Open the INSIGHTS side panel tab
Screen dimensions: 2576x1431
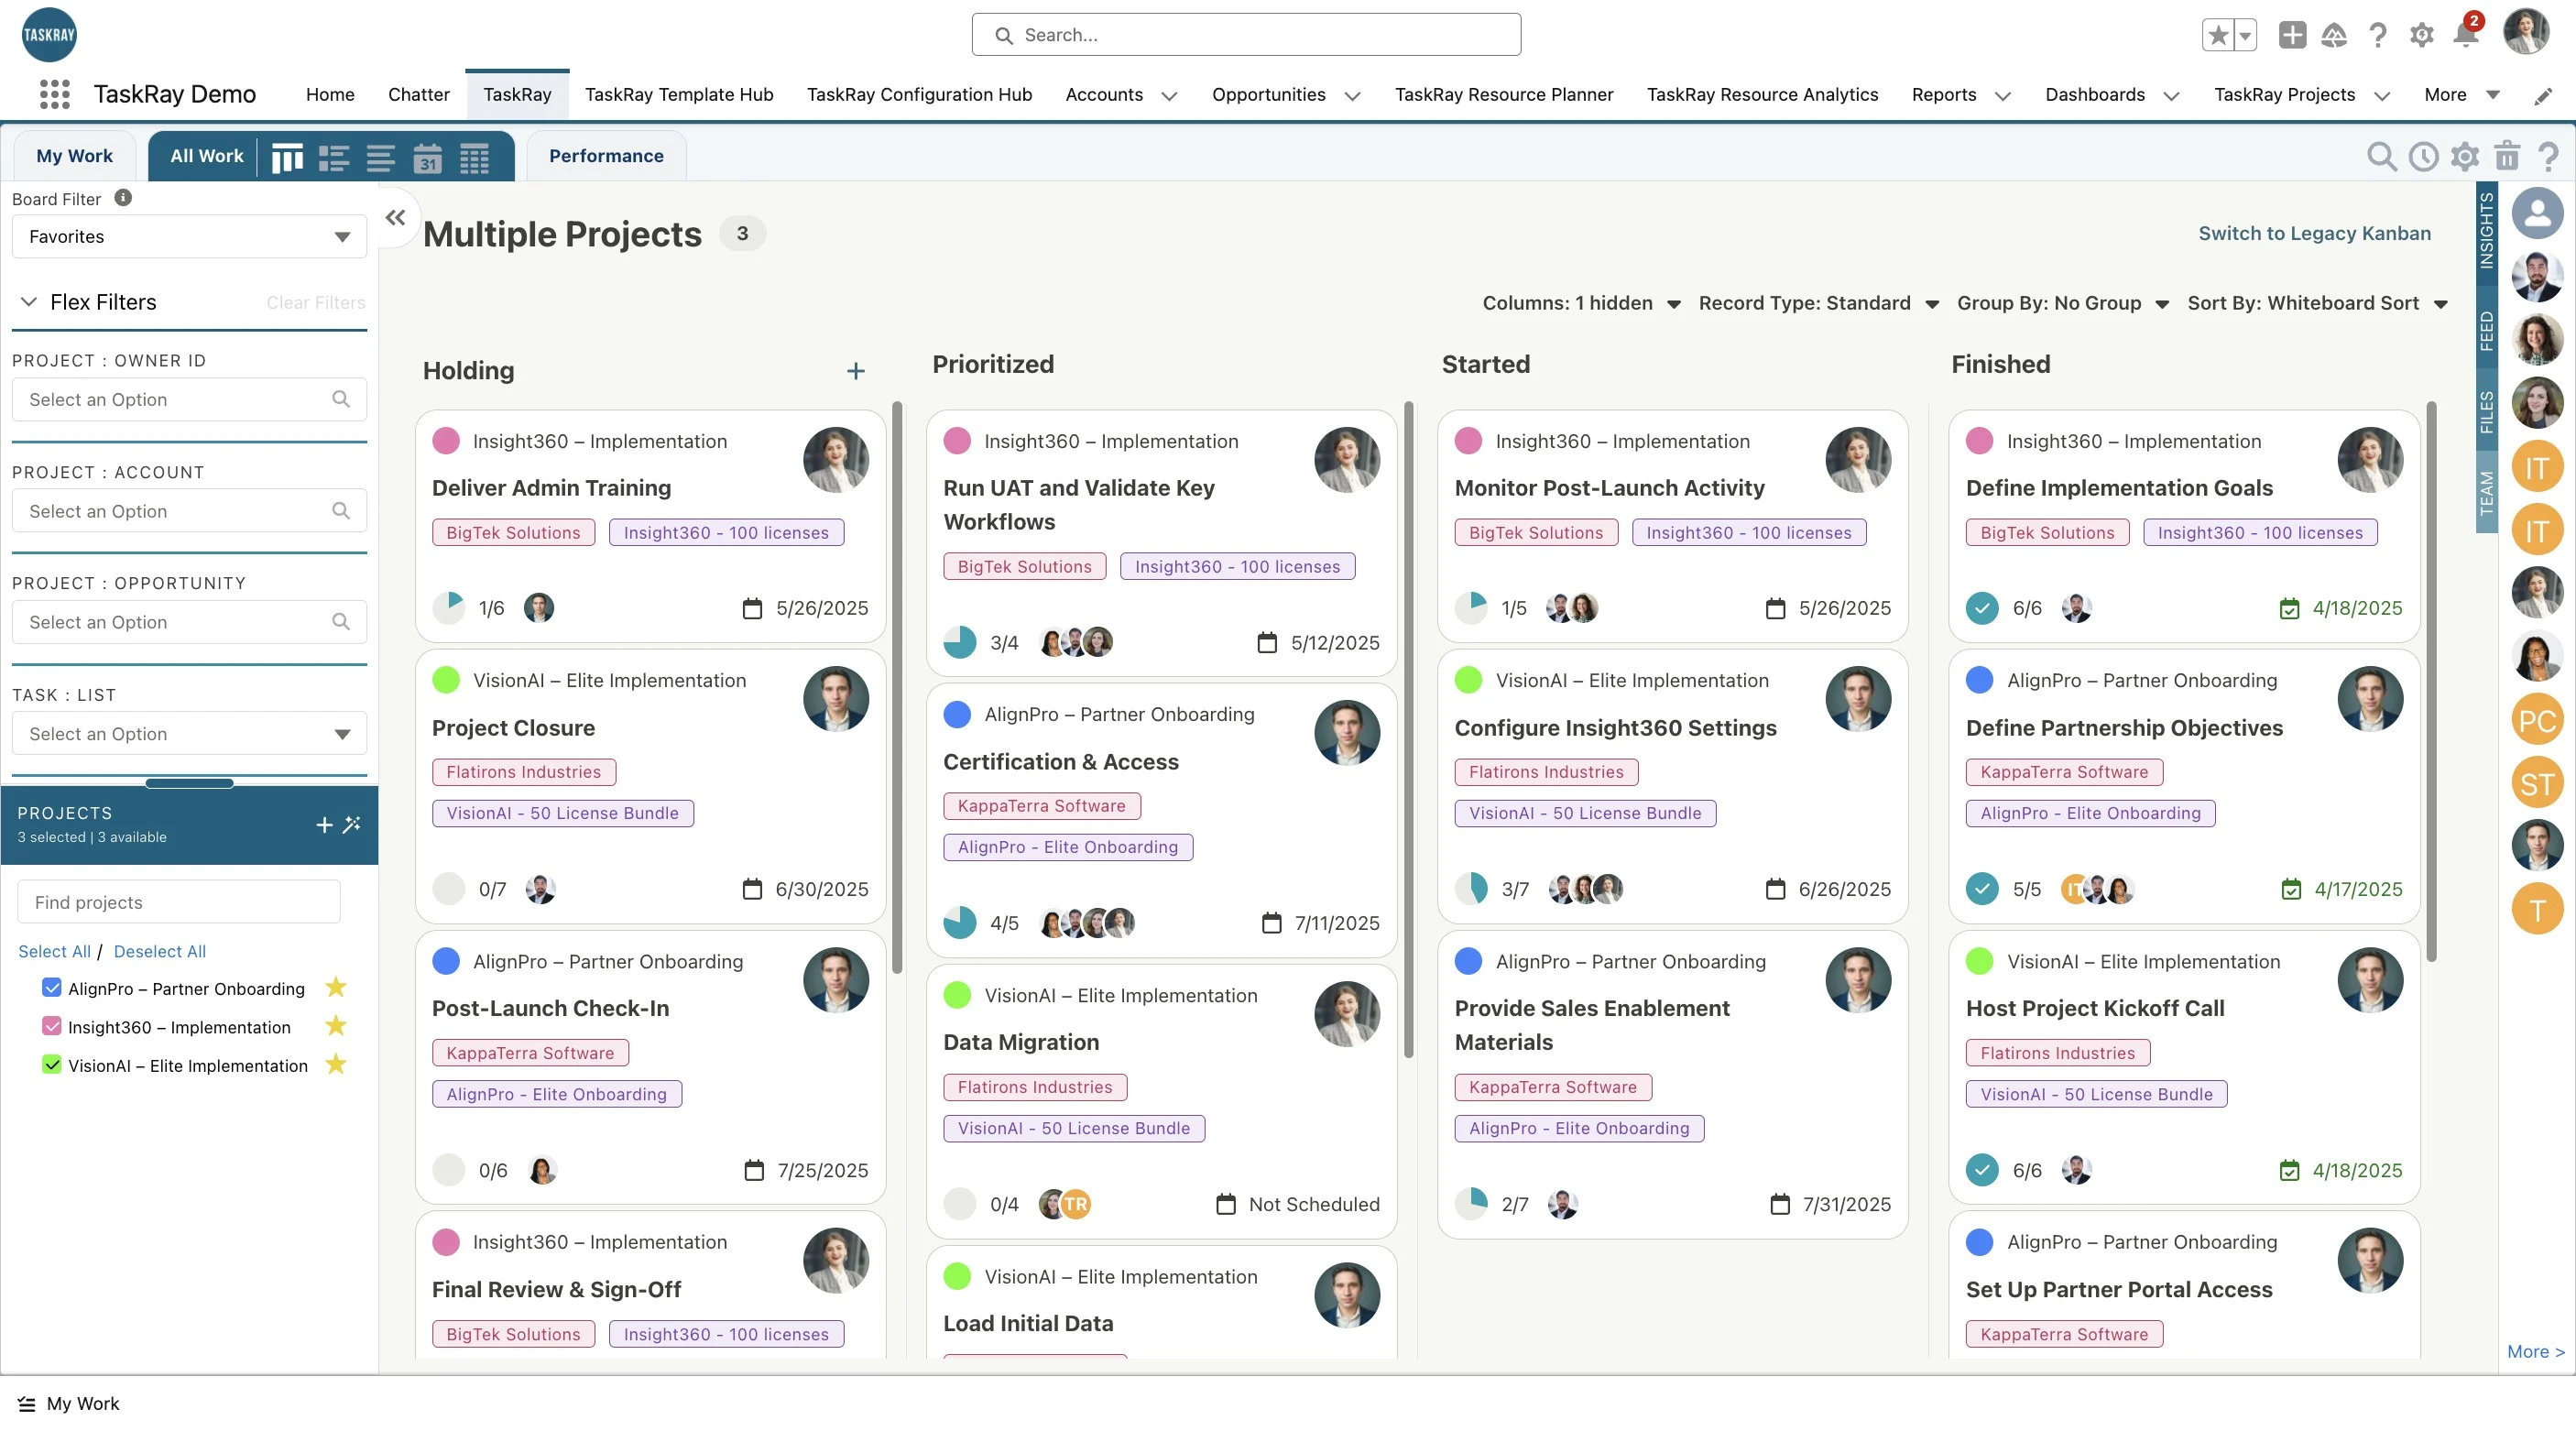(x=2486, y=231)
